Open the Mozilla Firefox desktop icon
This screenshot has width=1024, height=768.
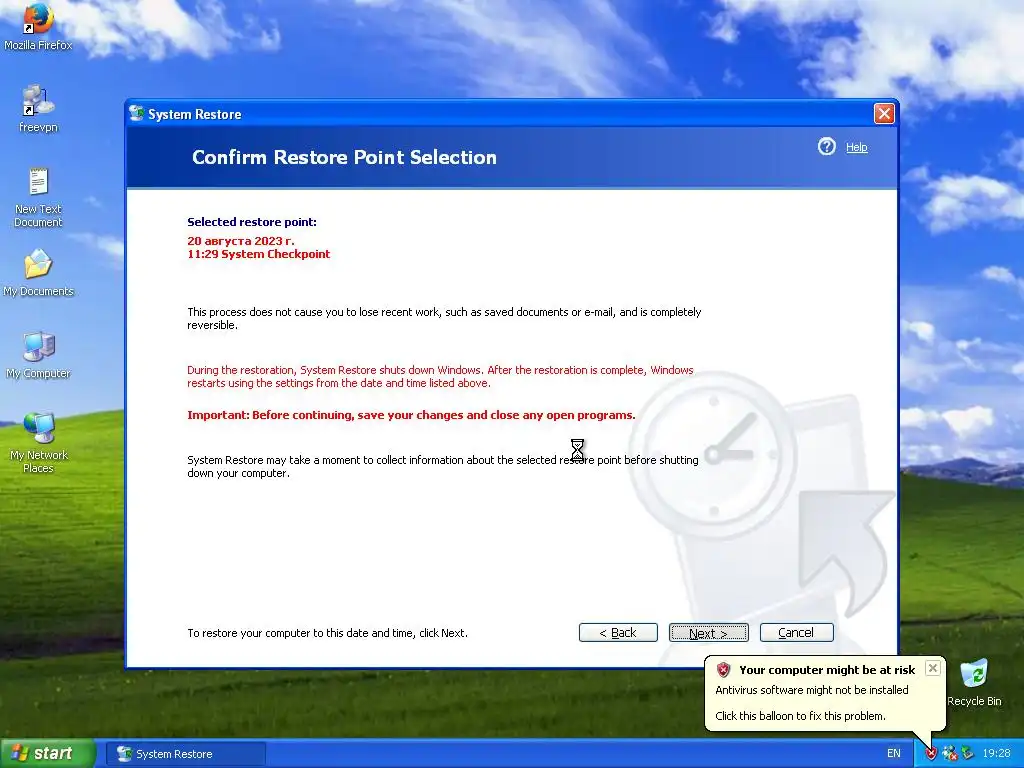click(x=38, y=26)
